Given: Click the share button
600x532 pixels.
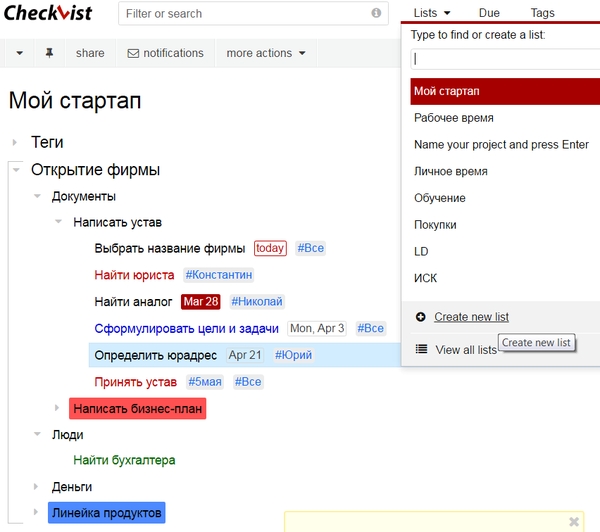Looking at the screenshot, I should 90,53.
